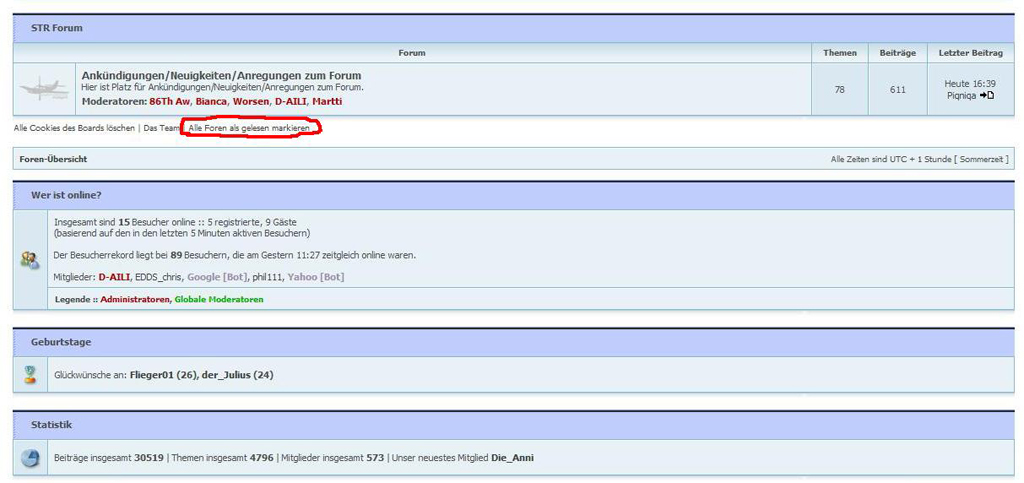Click the Themen column header
The width and height of the screenshot is (1024, 483).
pyautogui.click(x=839, y=53)
